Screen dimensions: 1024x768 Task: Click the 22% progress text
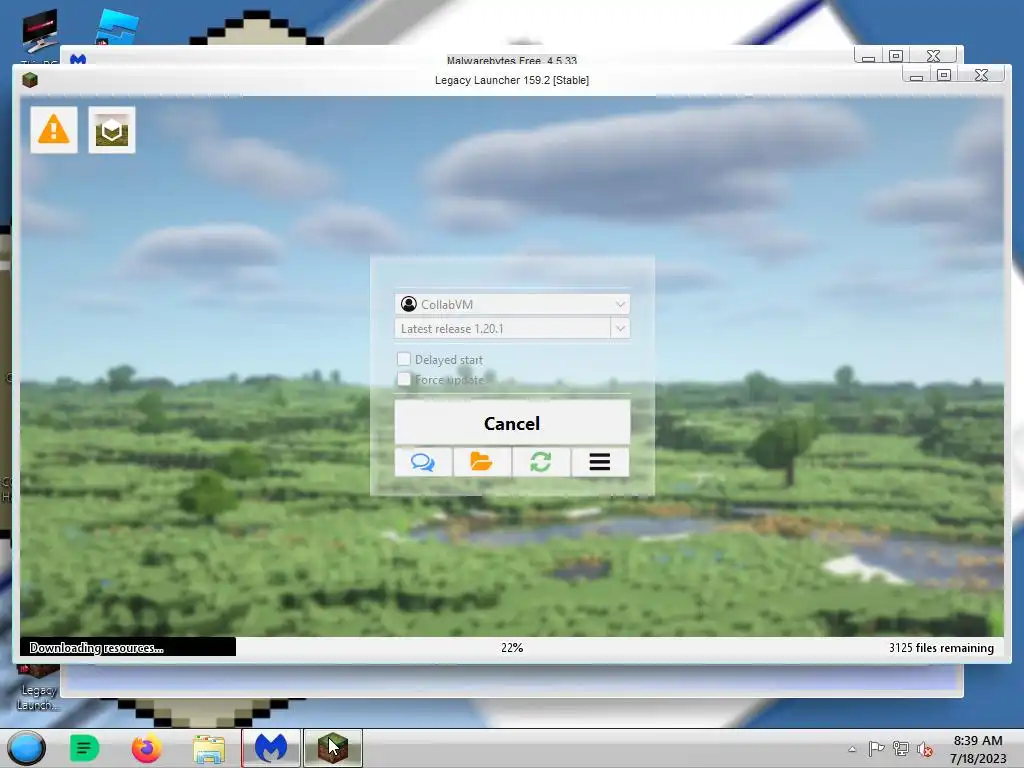[x=512, y=648]
